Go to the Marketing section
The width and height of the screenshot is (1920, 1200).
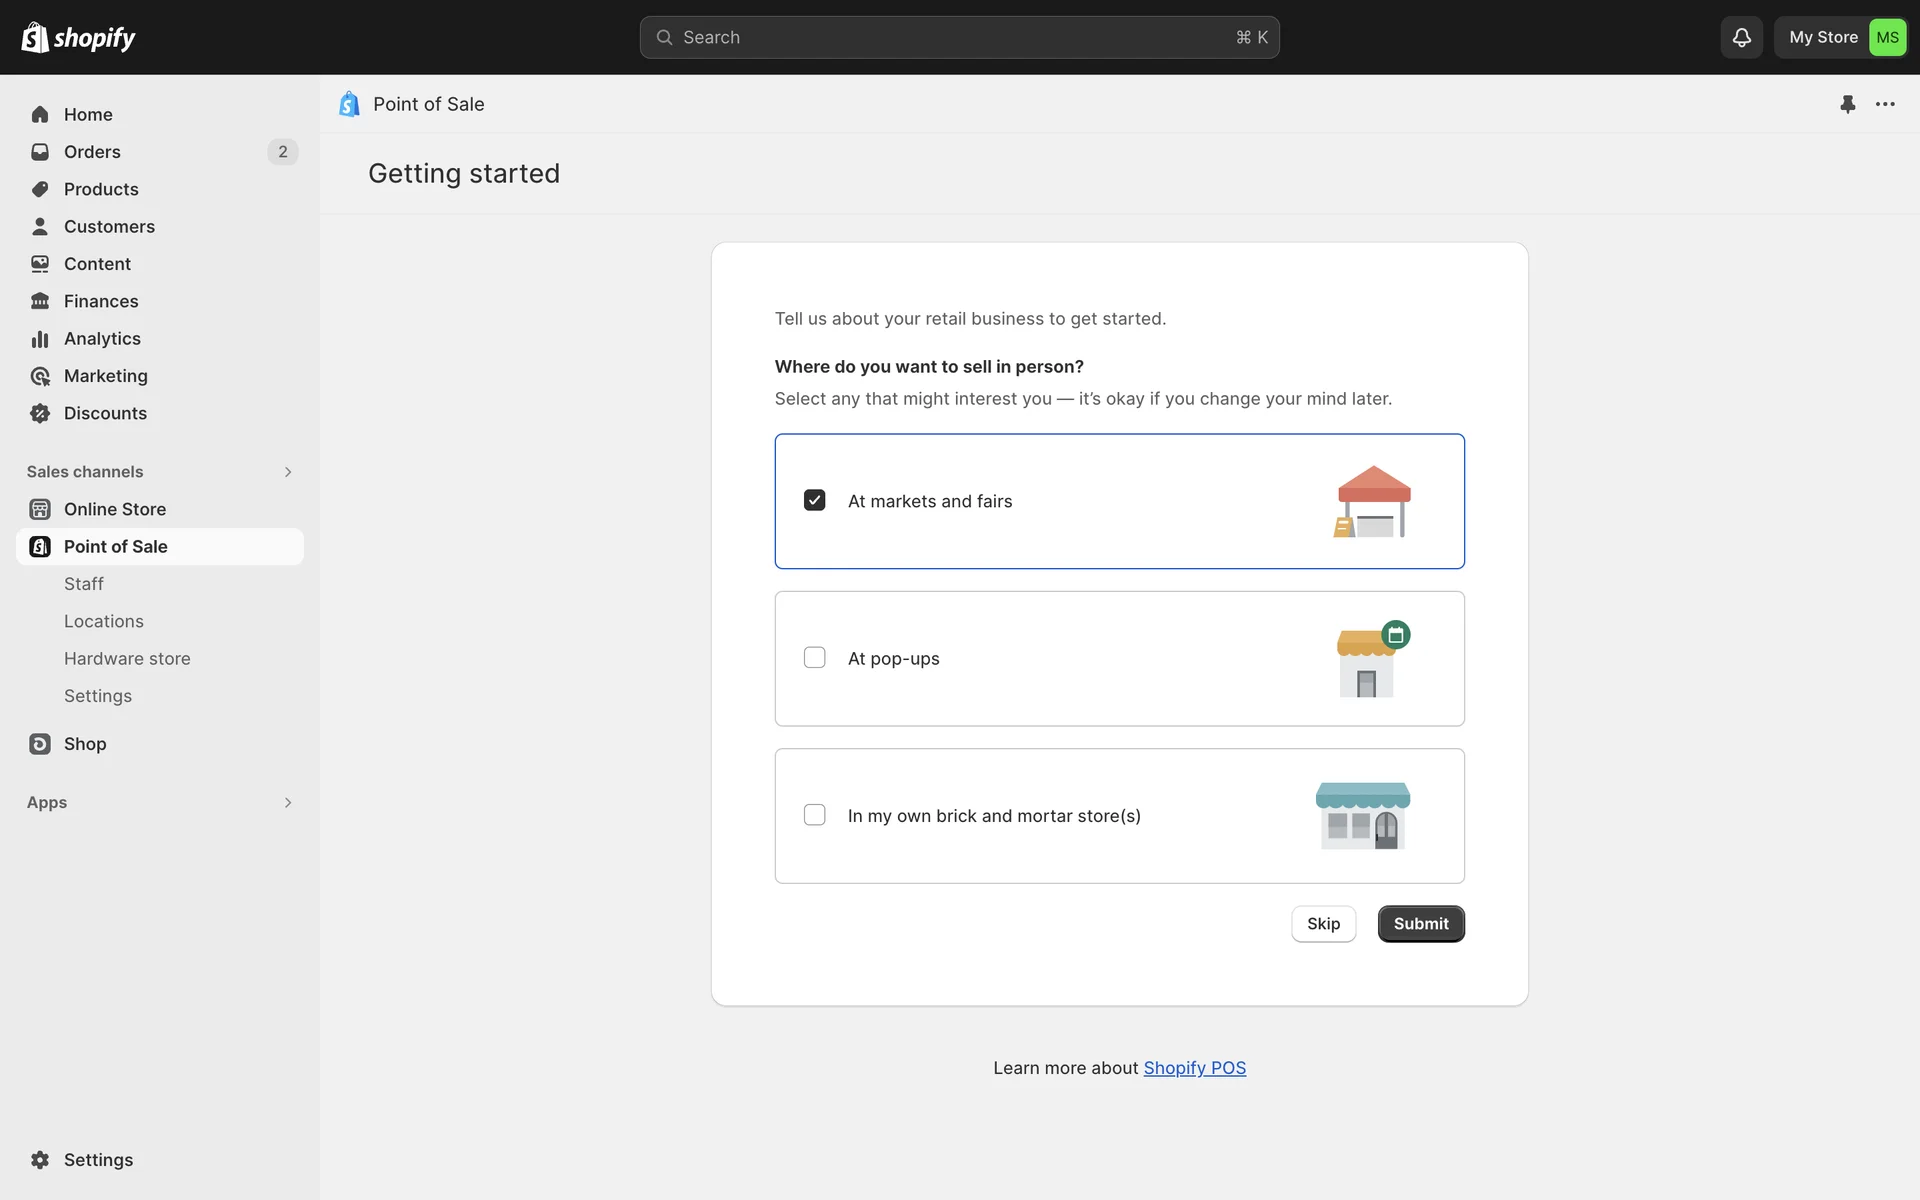(x=105, y=376)
